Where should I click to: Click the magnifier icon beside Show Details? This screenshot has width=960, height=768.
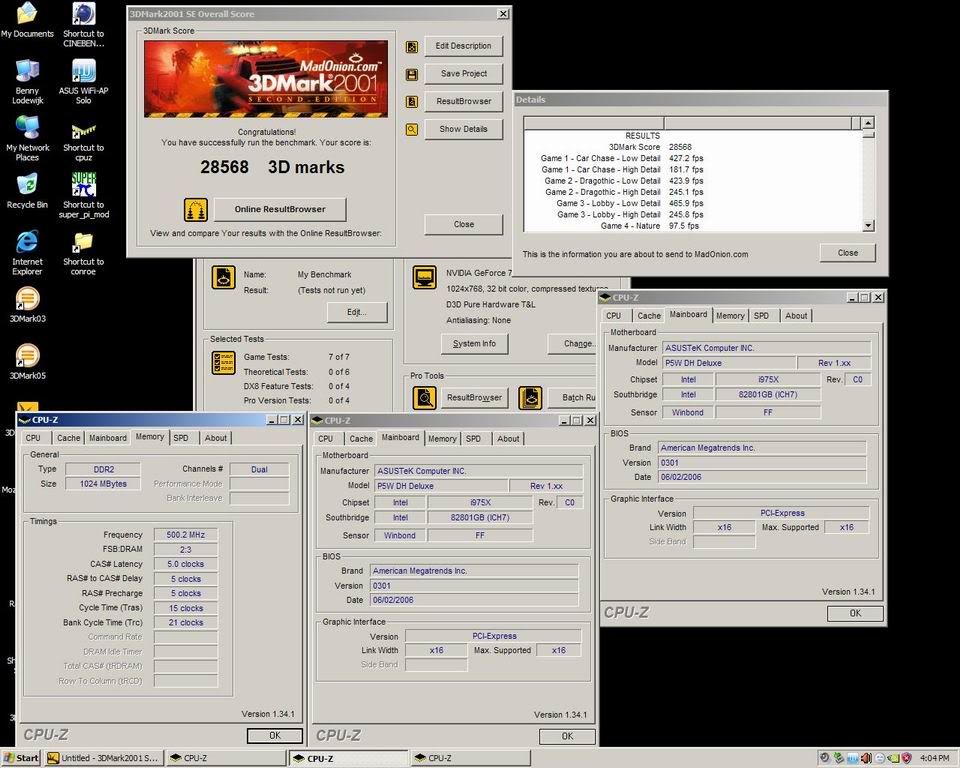tap(412, 129)
